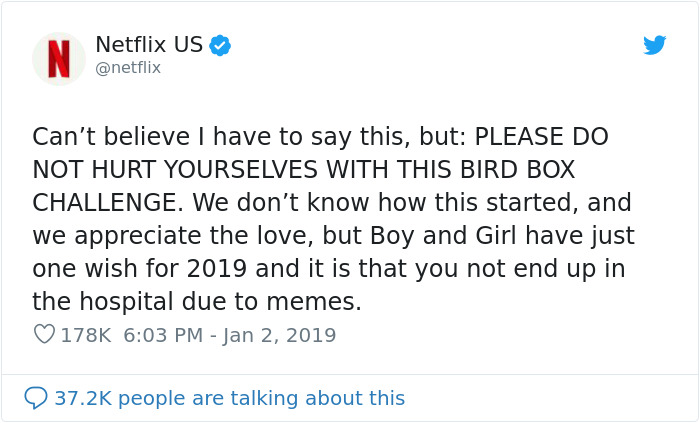Click the 178K likes count
This screenshot has height=423, width=700.
click(86, 335)
